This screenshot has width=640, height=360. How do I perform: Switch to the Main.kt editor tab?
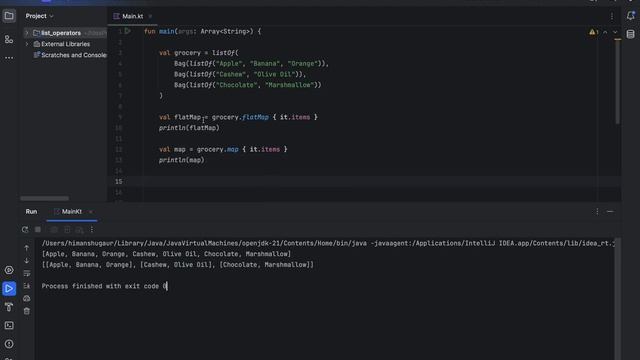point(132,16)
